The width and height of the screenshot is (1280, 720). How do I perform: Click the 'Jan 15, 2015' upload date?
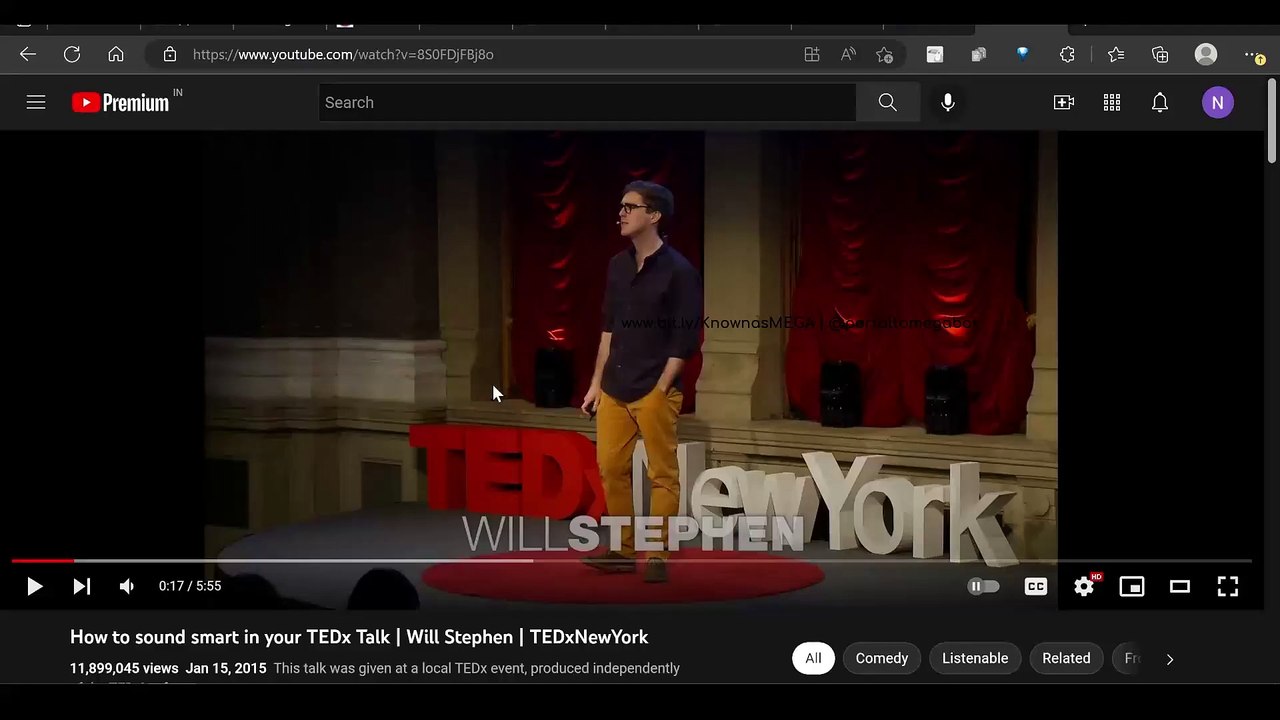(226, 668)
